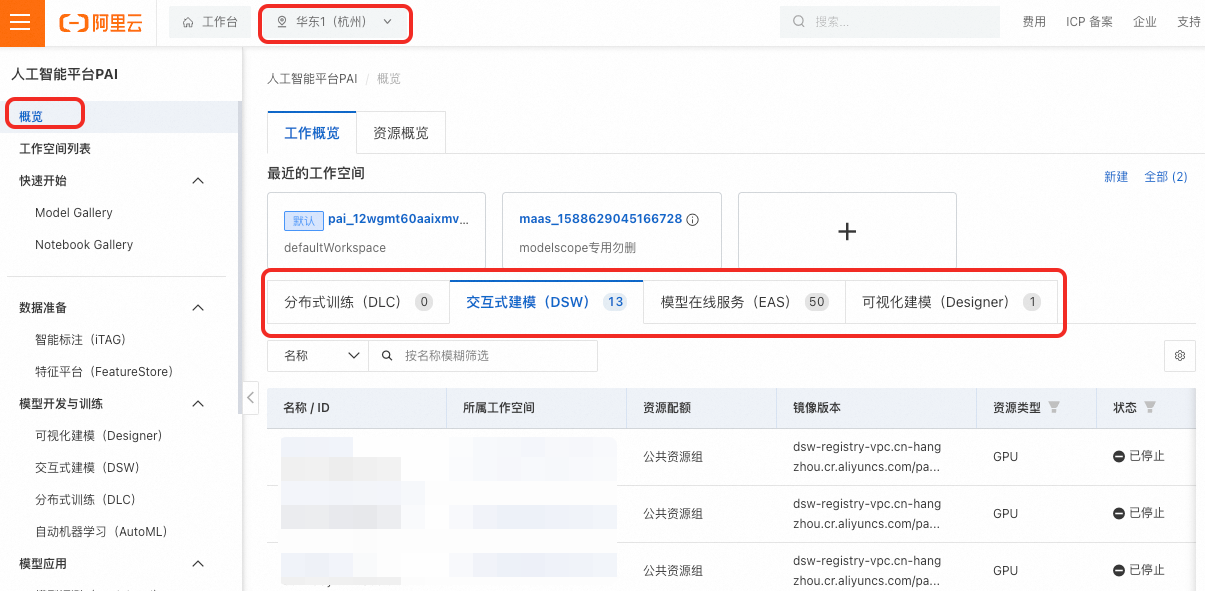Open 可视化建模（Designer）in the sidebar
This screenshot has width=1205, height=591.
(98, 436)
